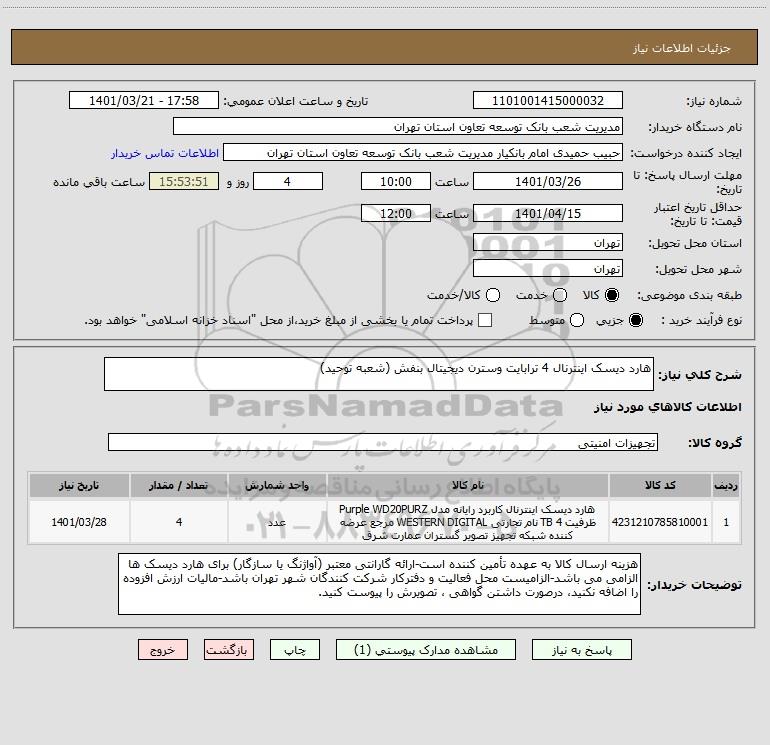Image resolution: width=770 pixels, height=745 pixels.
Task: Click the چاپ print button
Action: tap(295, 650)
